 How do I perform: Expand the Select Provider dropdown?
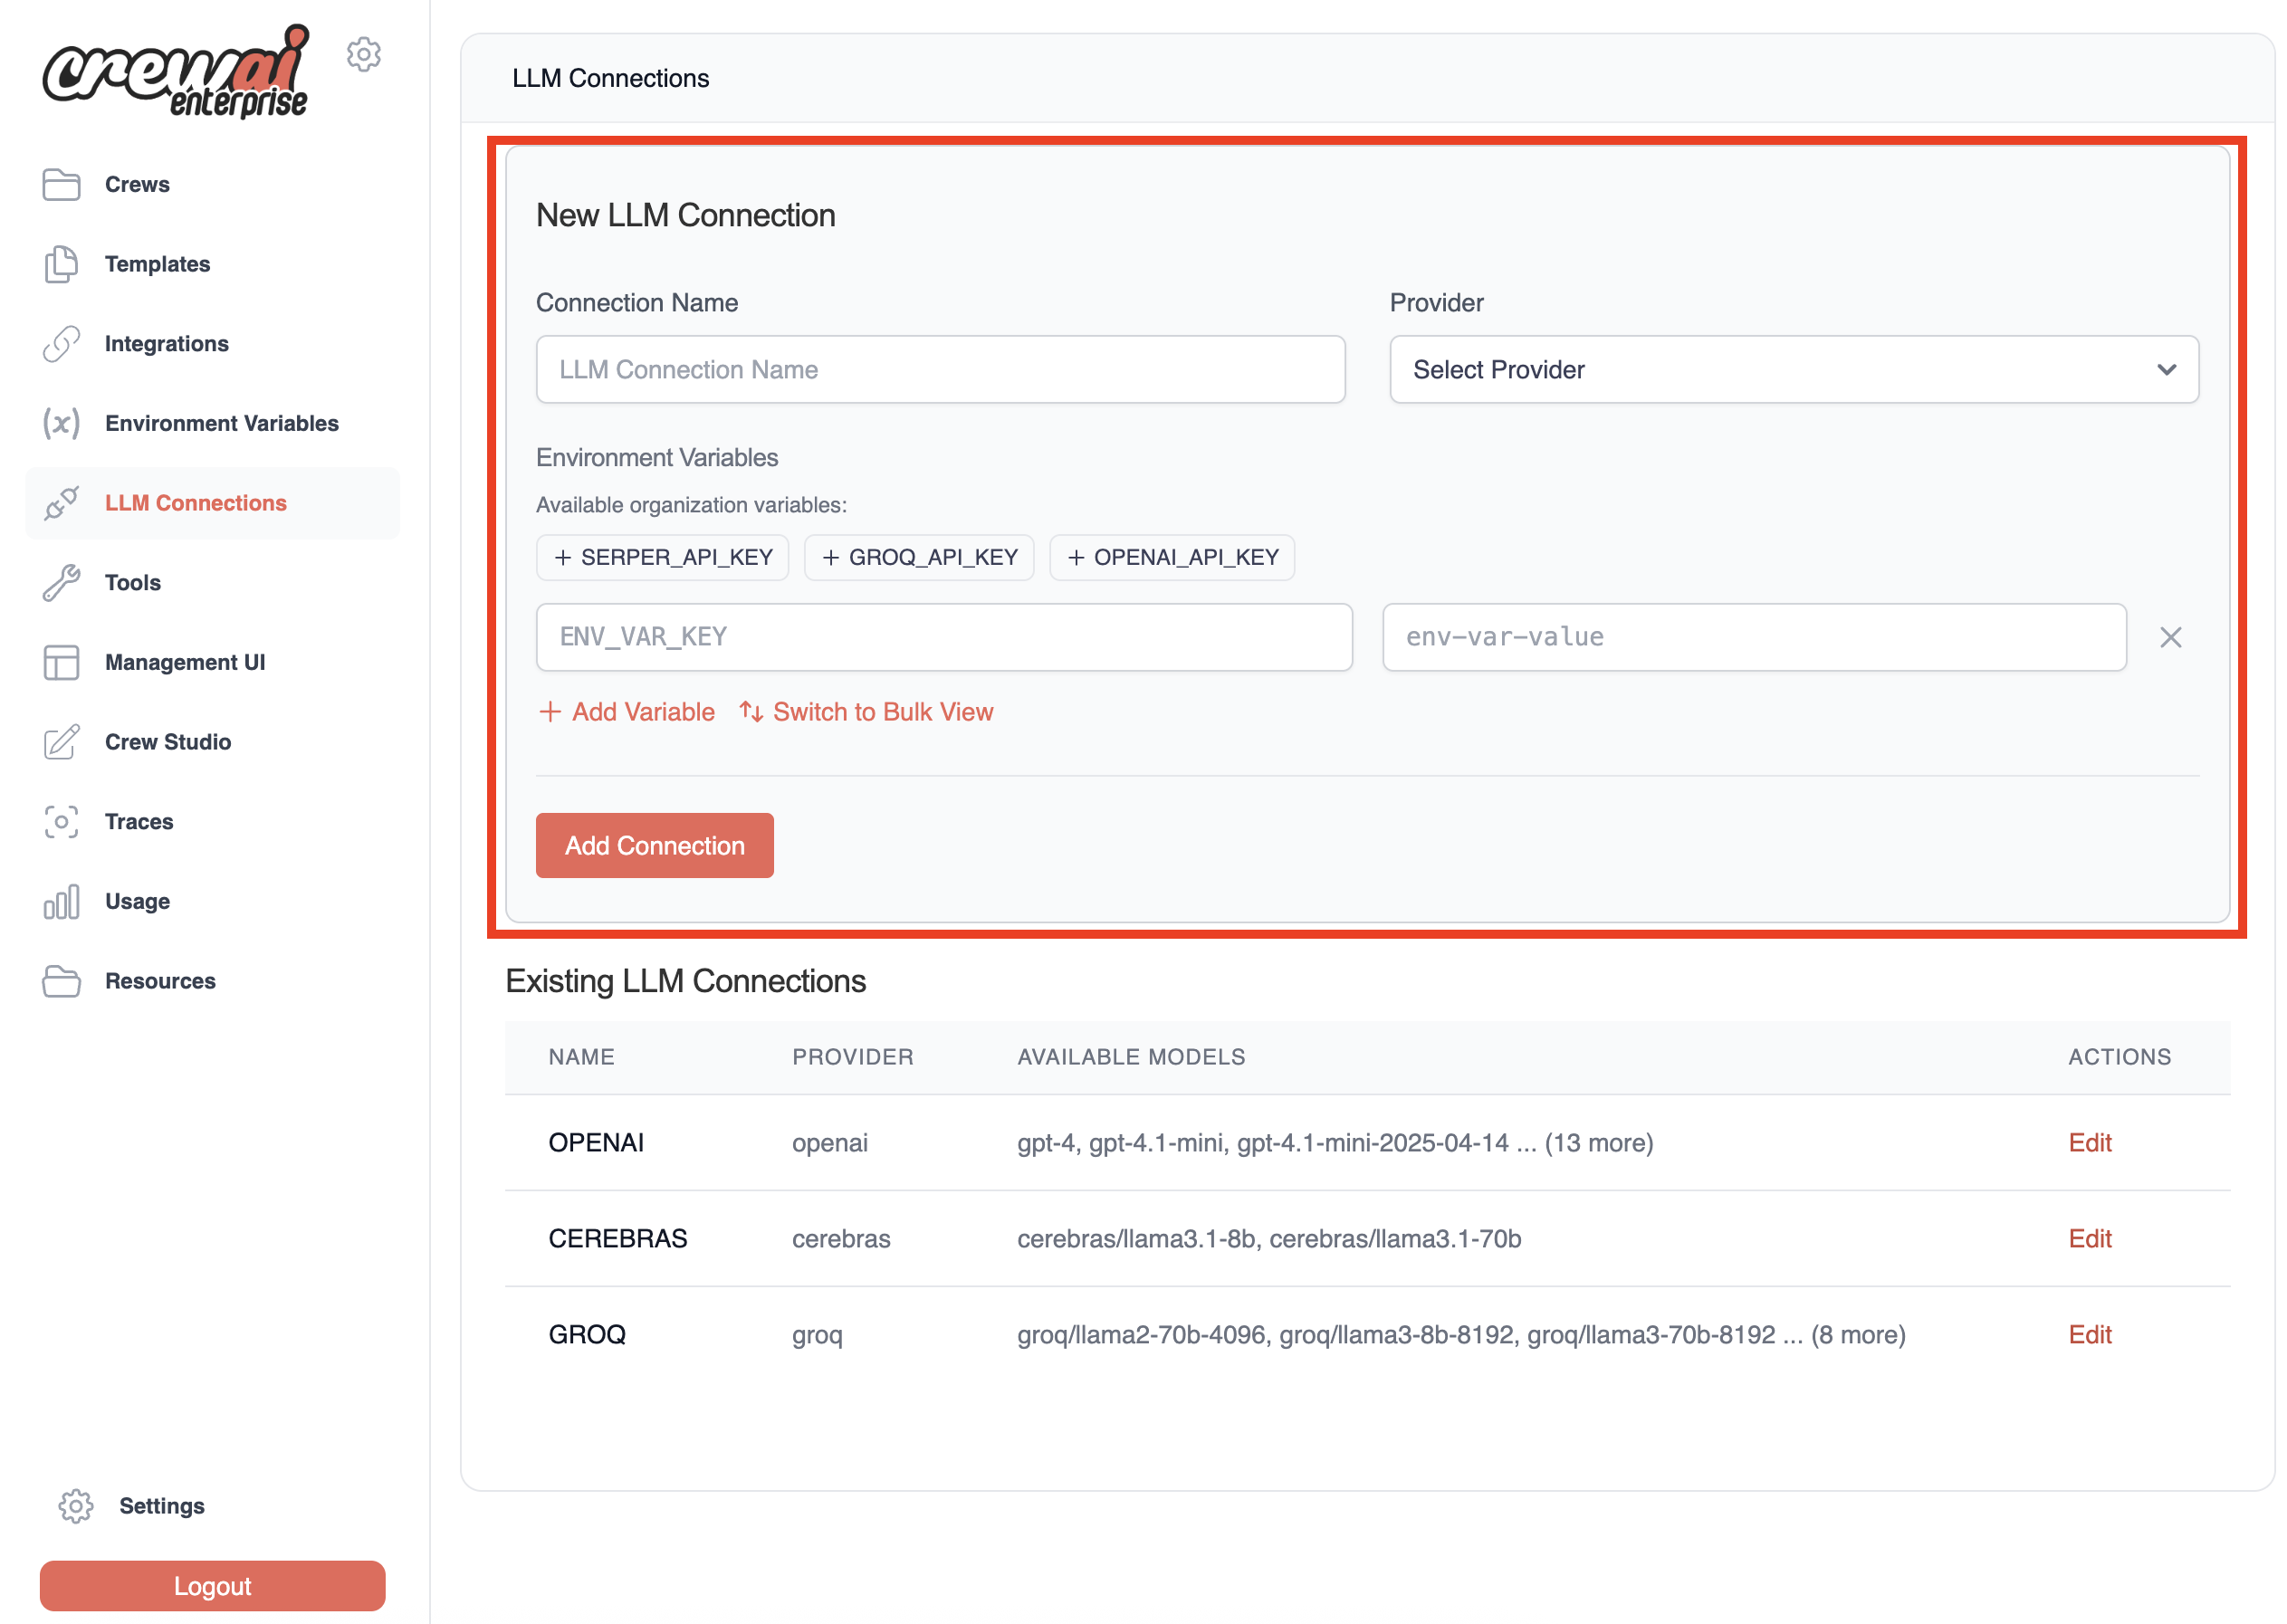1793,370
